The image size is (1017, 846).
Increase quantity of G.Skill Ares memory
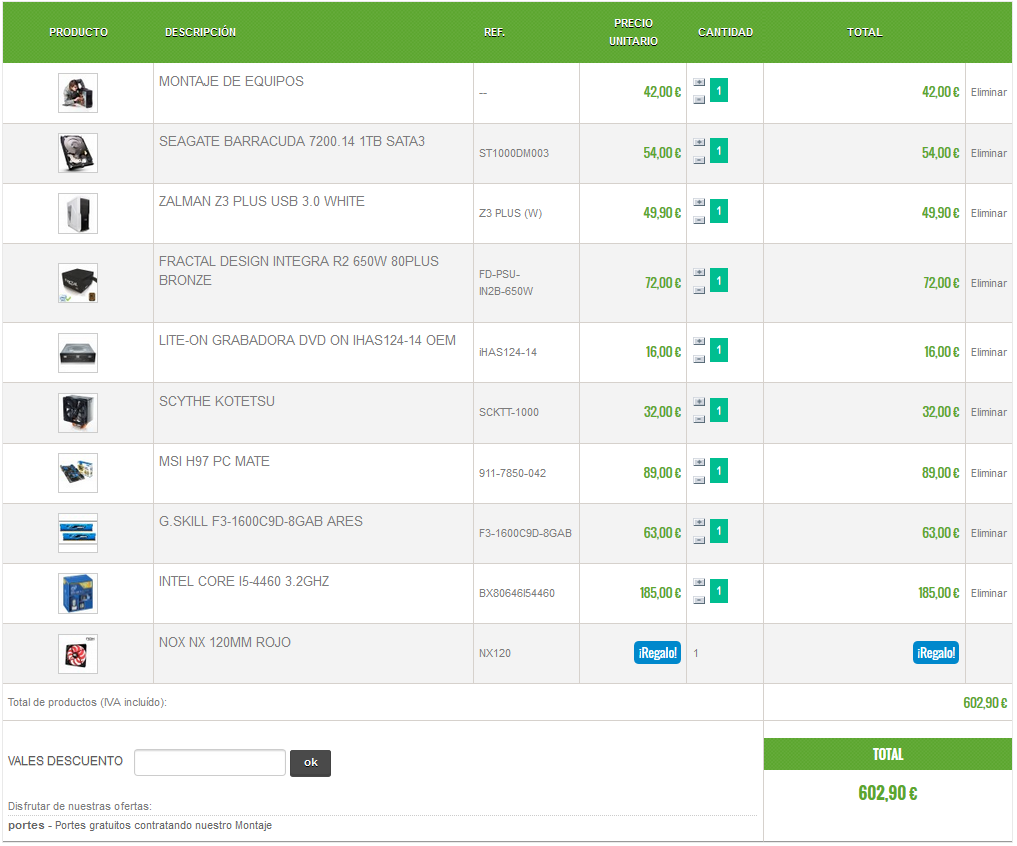coord(699,522)
